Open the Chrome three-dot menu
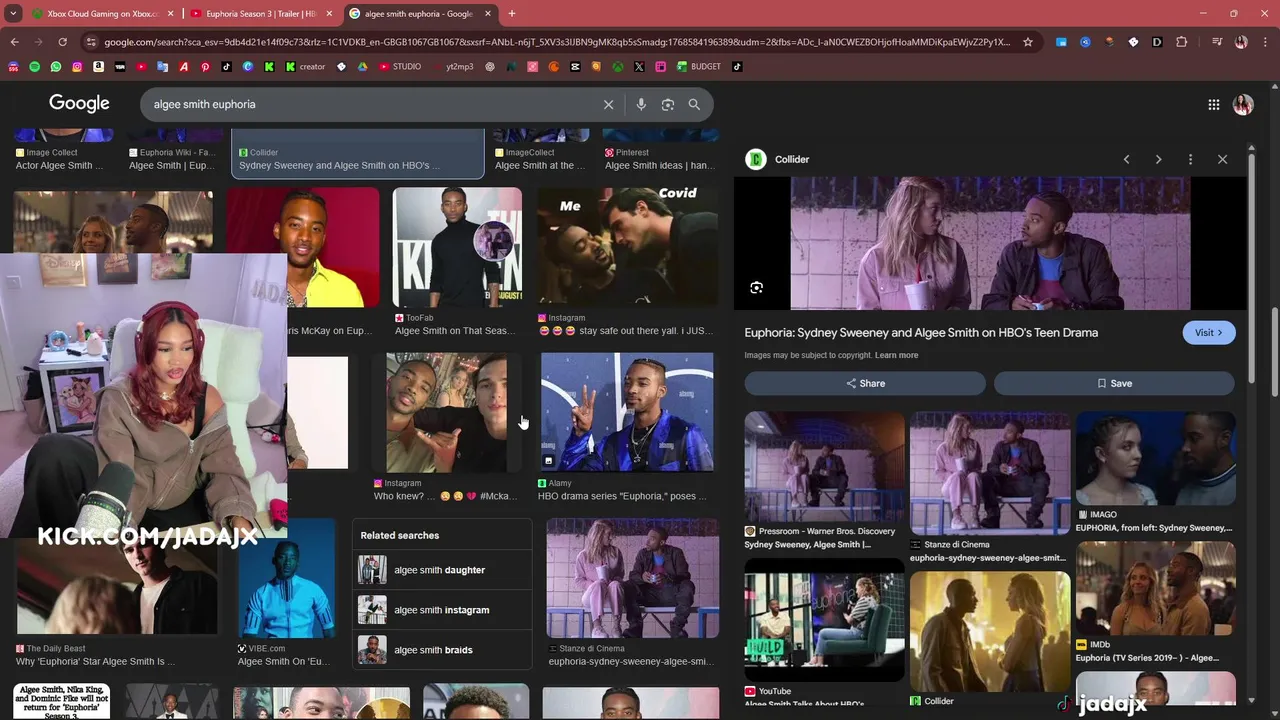The height and width of the screenshot is (720, 1280). (1264, 42)
